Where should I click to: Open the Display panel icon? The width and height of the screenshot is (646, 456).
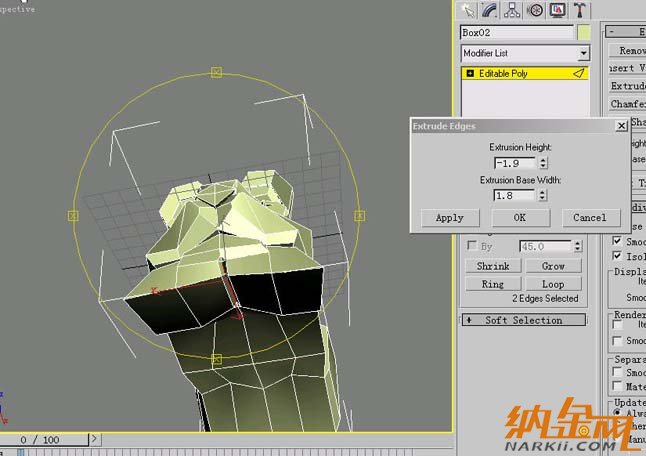pyautogui.click(x=557, y=10)
